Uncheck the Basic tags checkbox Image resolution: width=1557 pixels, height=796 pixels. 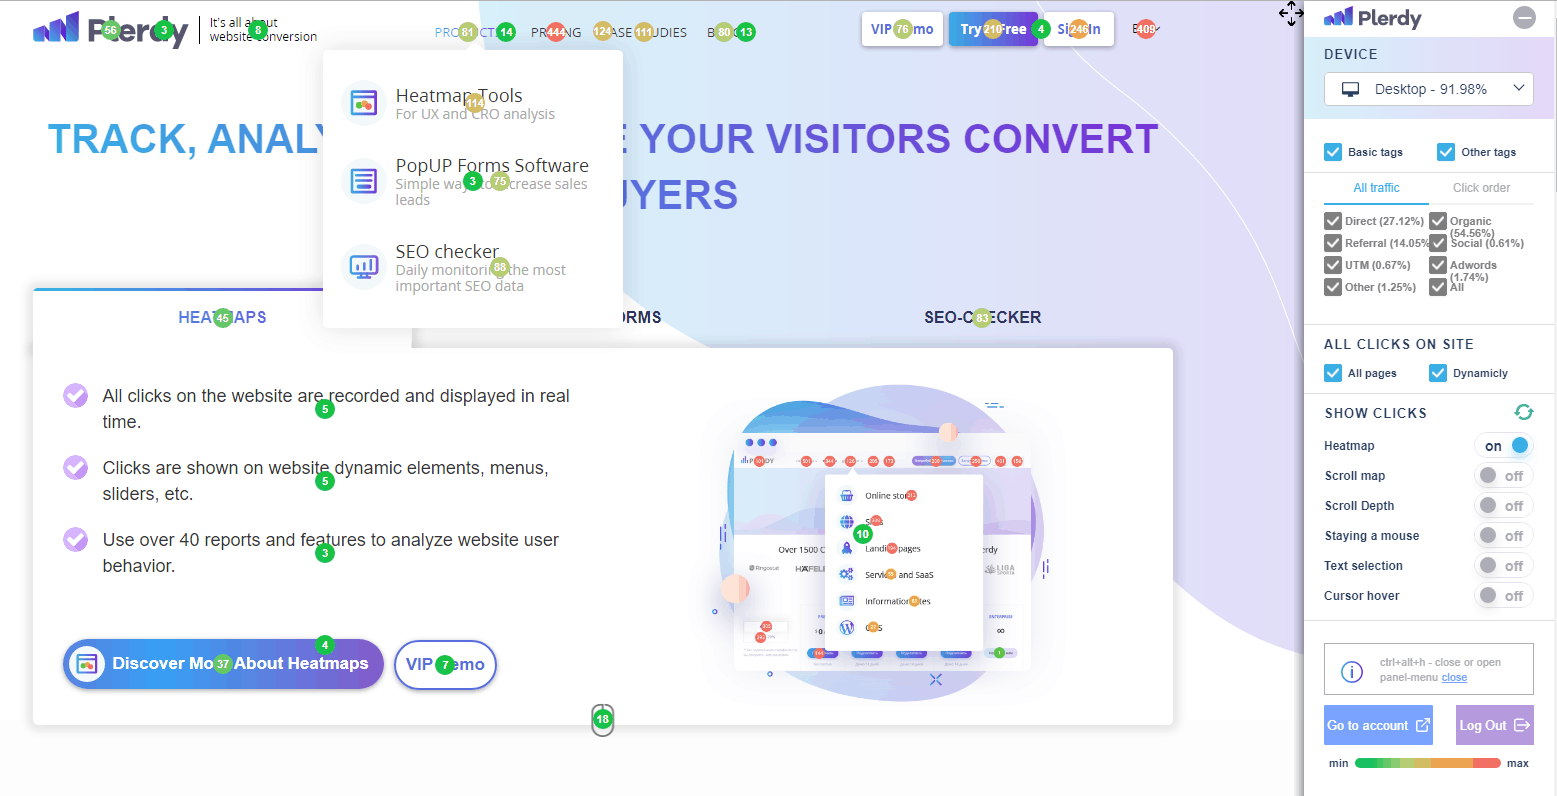[x=1333, y=152]
